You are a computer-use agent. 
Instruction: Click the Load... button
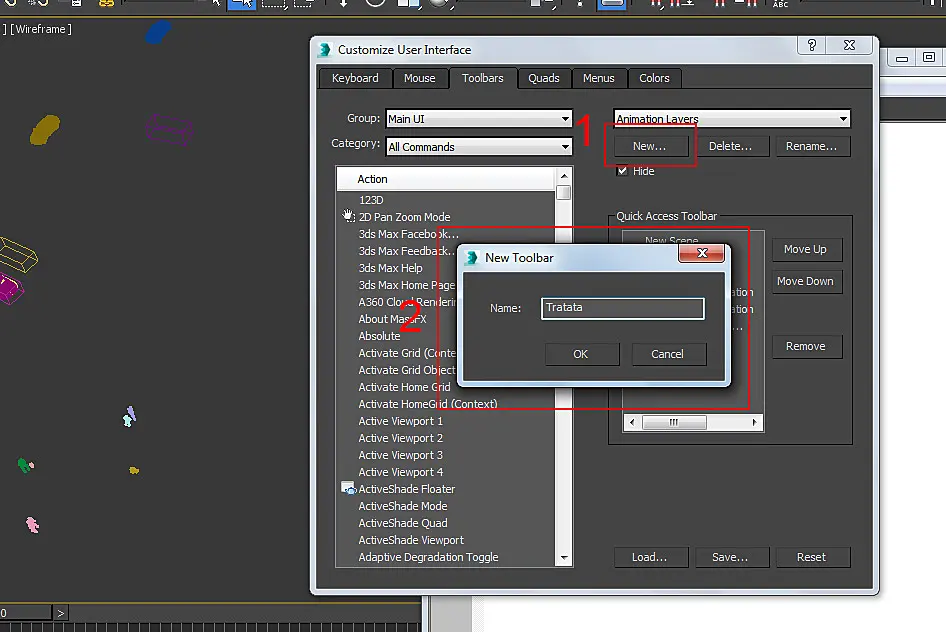[650, 557]
